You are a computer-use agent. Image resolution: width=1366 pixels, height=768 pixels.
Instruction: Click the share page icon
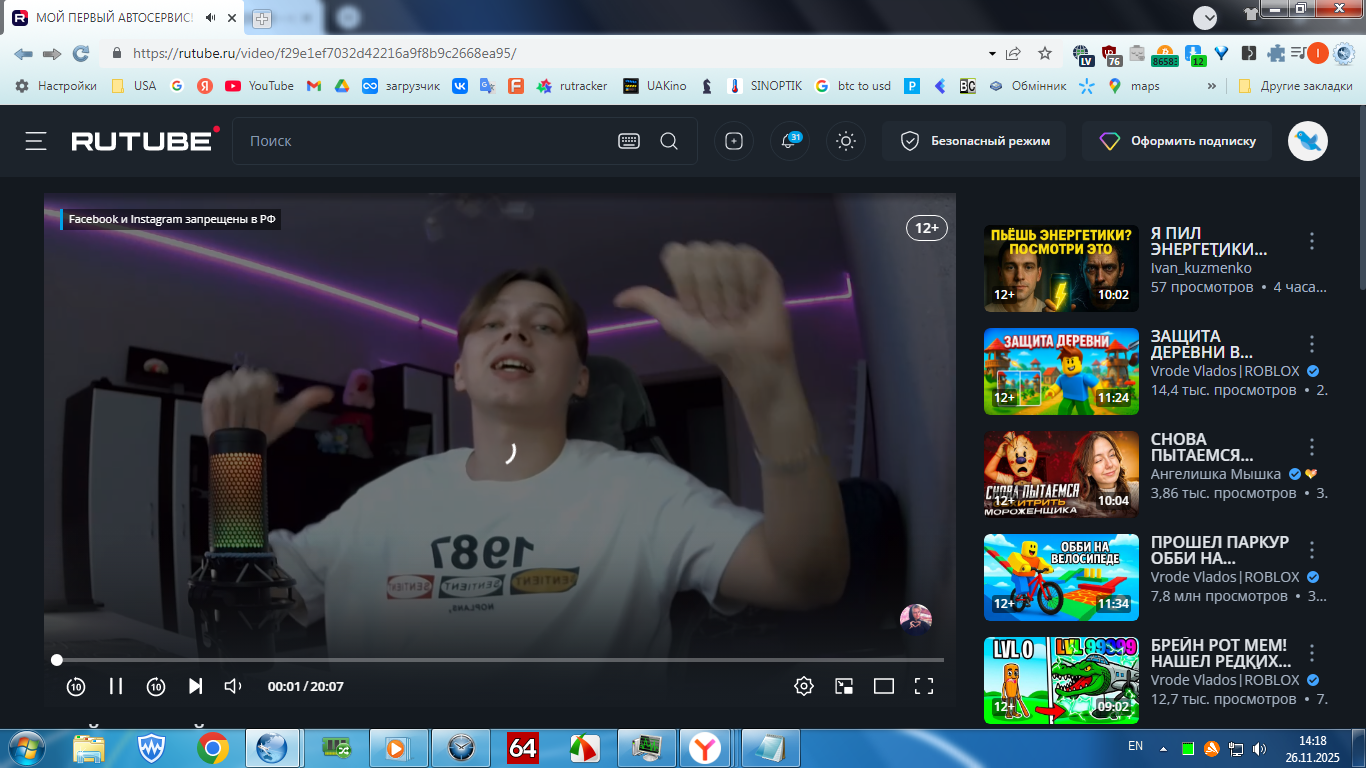coord(1014,53)
